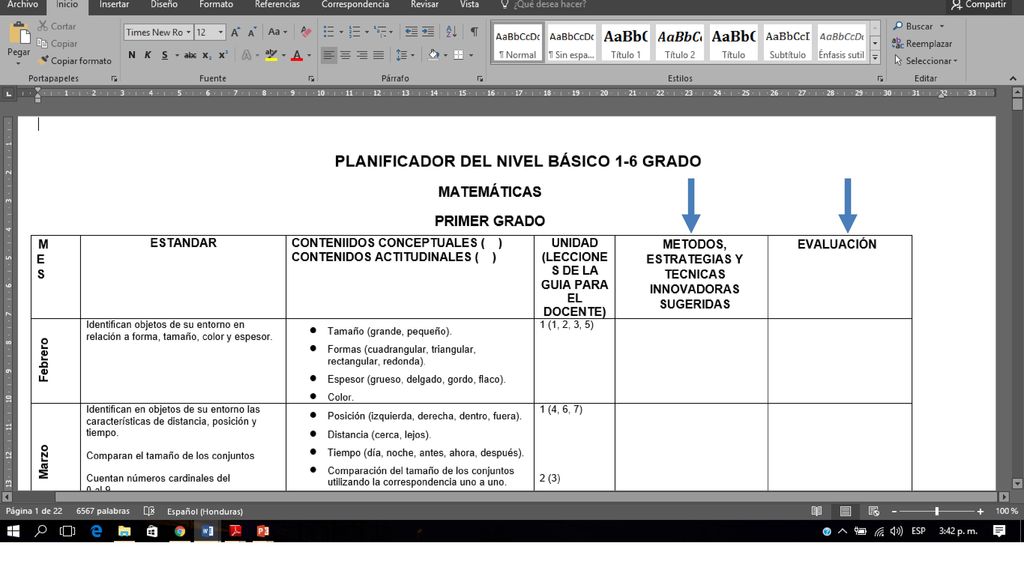Toggle bold (N) formatting

(x=132, y=56)
